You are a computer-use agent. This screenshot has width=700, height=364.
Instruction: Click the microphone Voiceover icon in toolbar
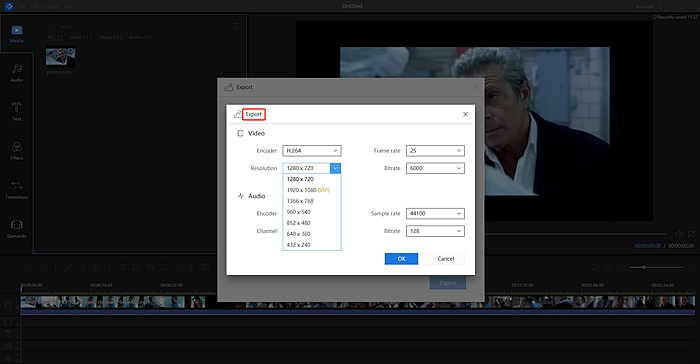point(192,267)
